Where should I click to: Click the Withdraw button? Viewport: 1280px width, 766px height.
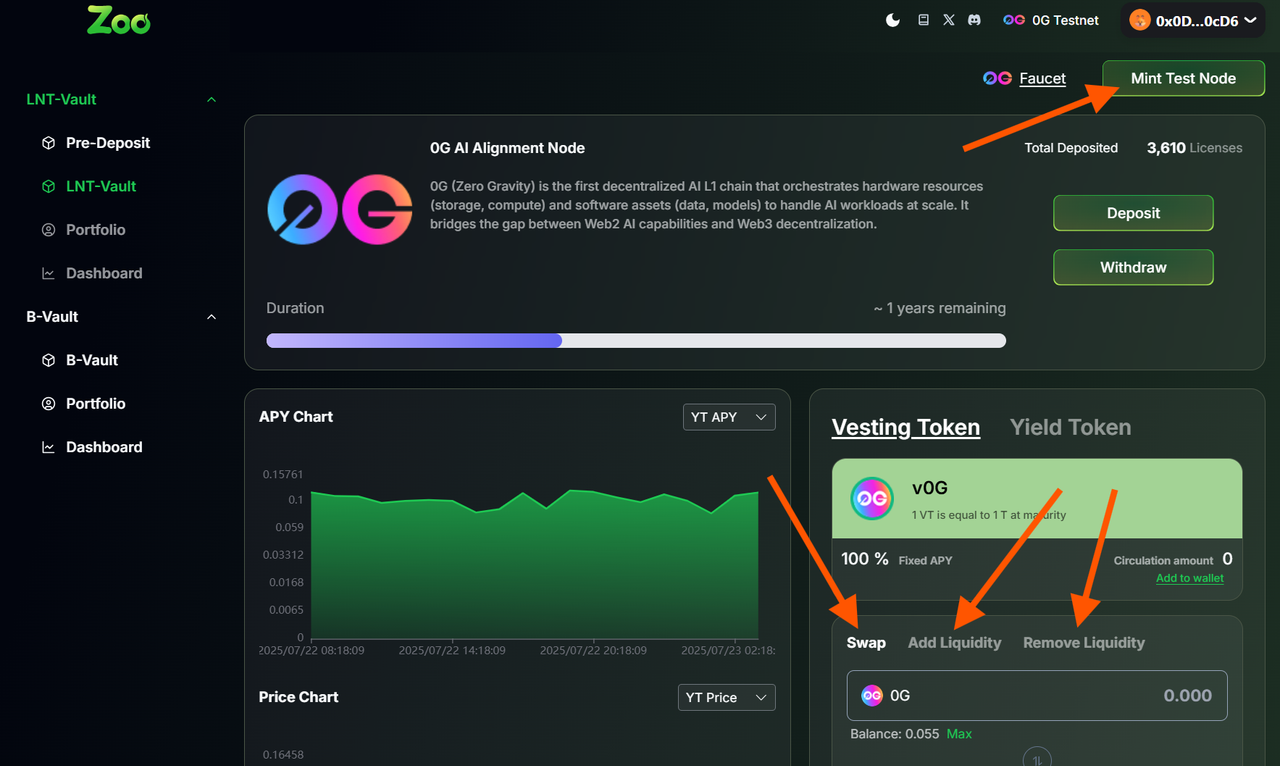pos(1133,267)
